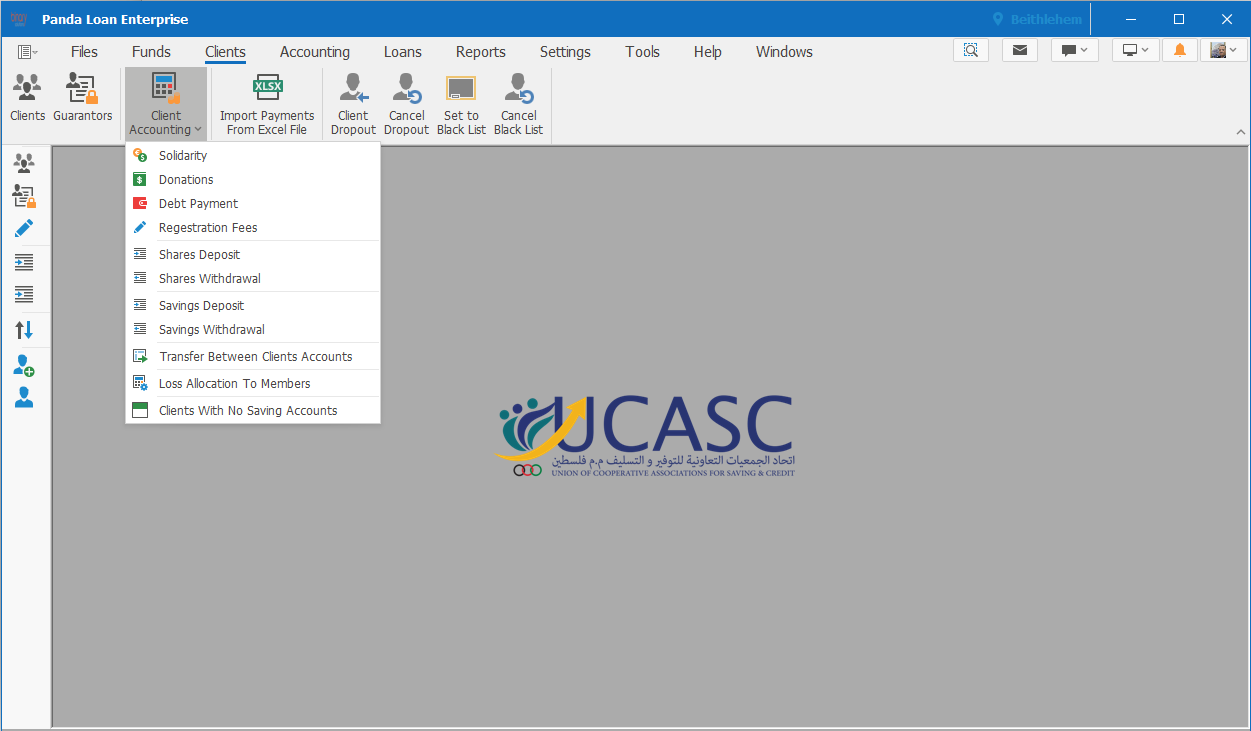The height and width of the screenshot is (731, 1251).
Task: Click the notifications bell icon
Action: [1180, 50]
